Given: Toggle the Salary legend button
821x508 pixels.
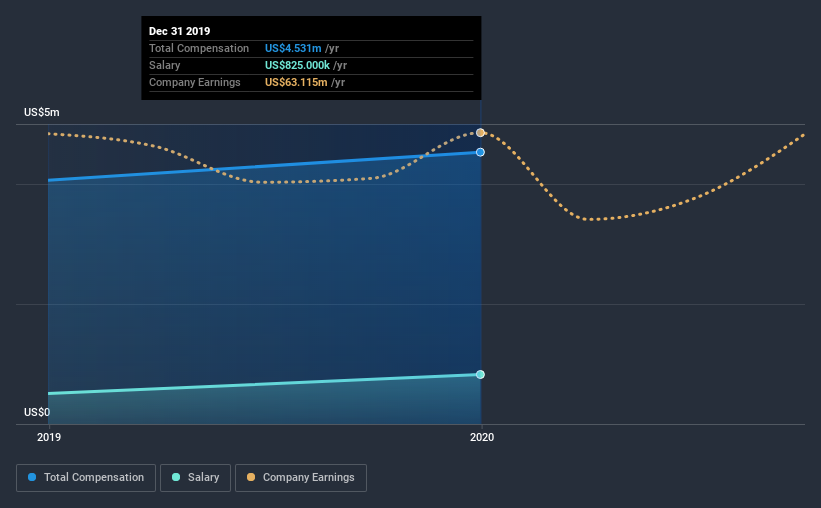Looking at the screenshot, I should (195, 478).
